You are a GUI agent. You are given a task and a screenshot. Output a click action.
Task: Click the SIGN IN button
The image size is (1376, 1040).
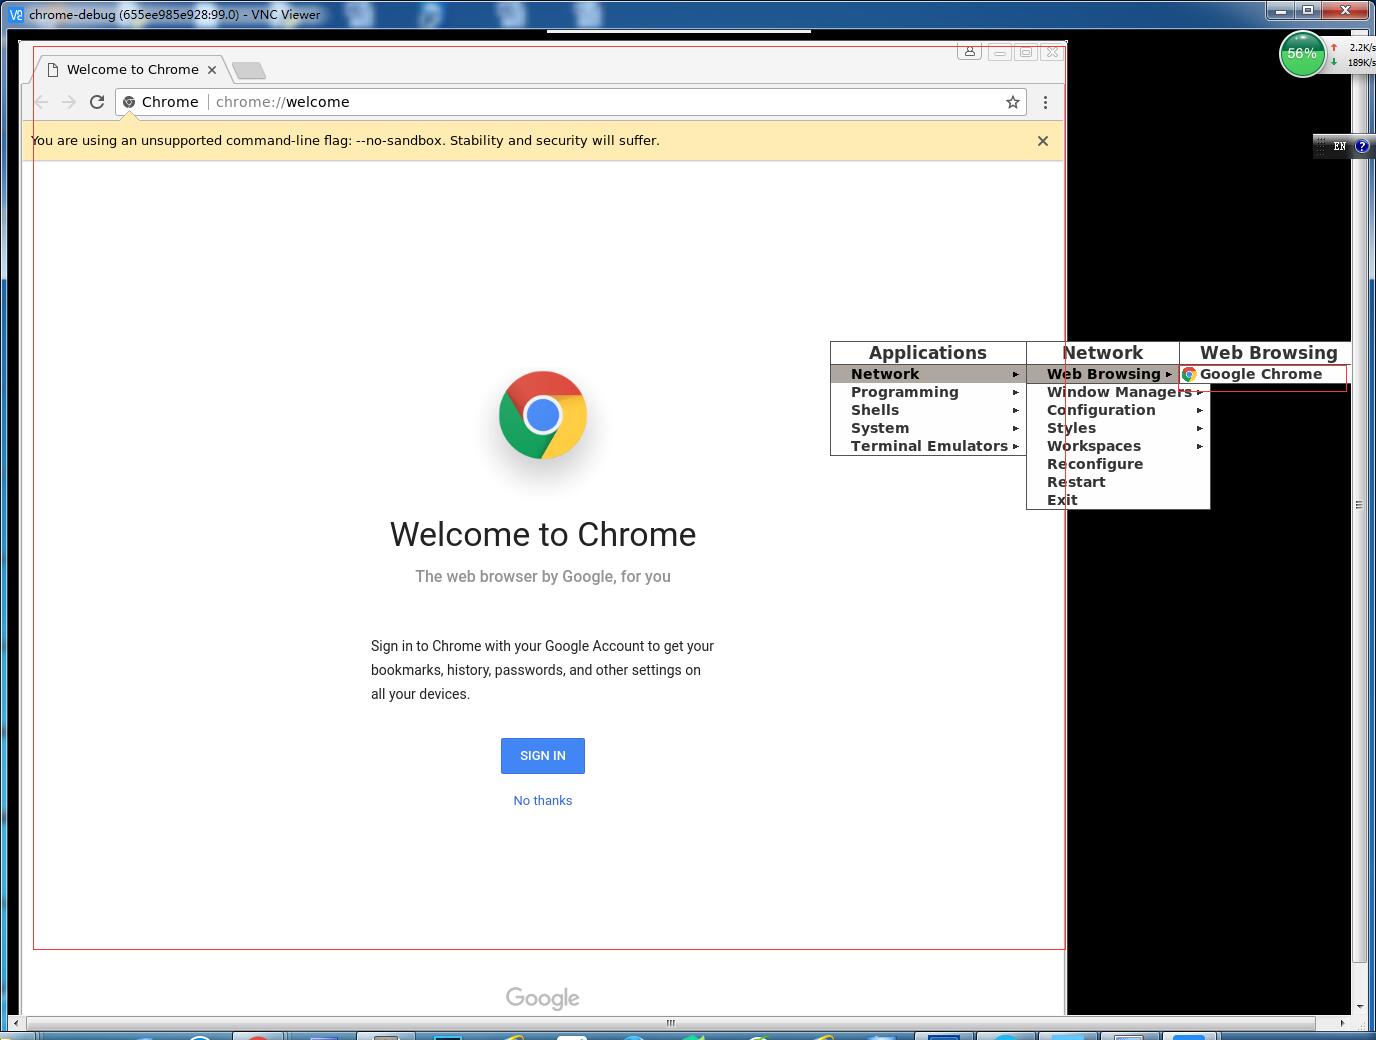pos(542,756)
